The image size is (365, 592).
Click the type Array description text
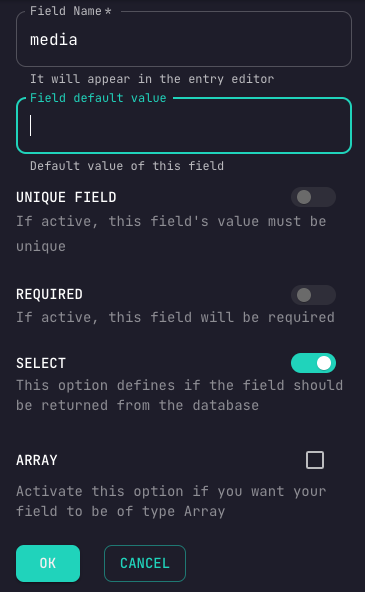point(171,501)
